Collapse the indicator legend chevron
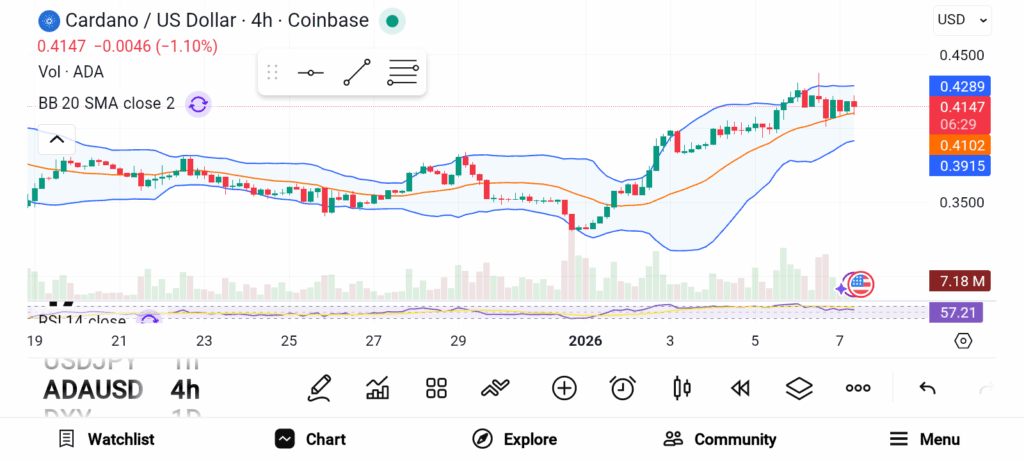The height and width of the screenshot is (461, 1024). (x=57, y=140)
